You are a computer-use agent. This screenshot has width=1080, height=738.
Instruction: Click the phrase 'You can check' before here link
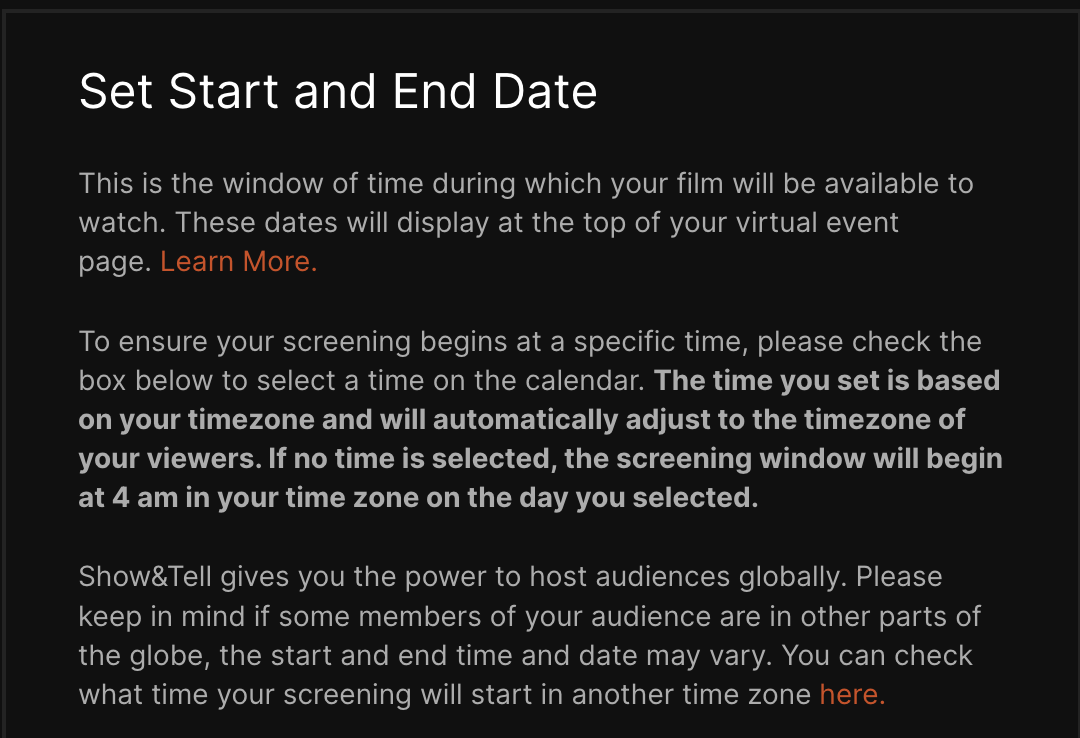(877, 655)
